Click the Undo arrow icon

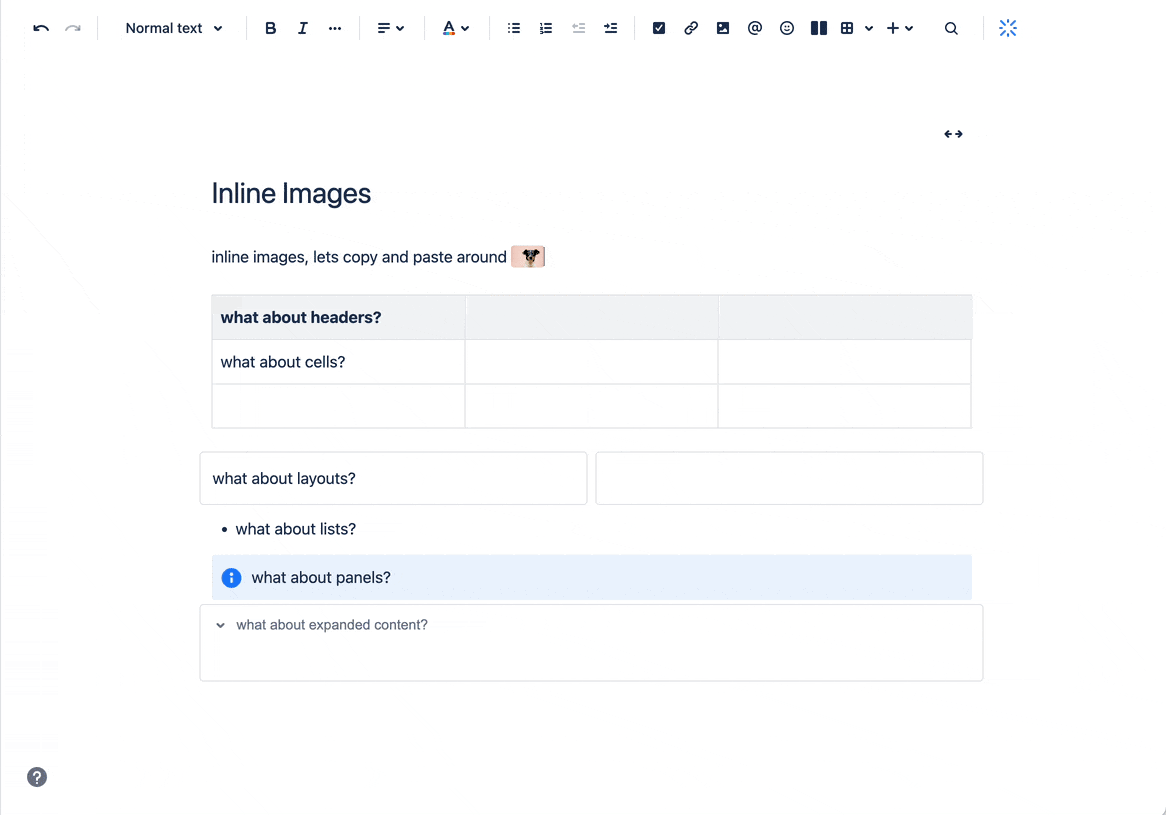point(41,28)
